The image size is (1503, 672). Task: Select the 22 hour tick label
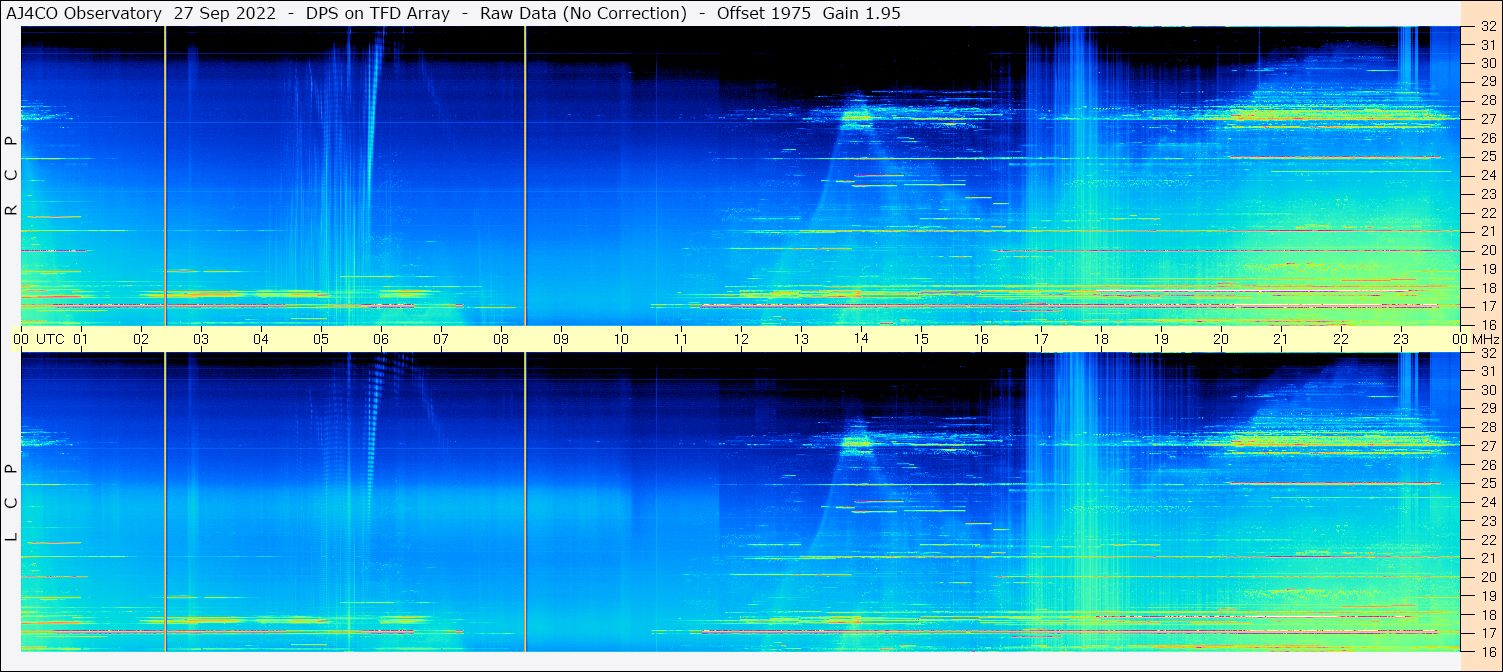(x=1341, y=339)
